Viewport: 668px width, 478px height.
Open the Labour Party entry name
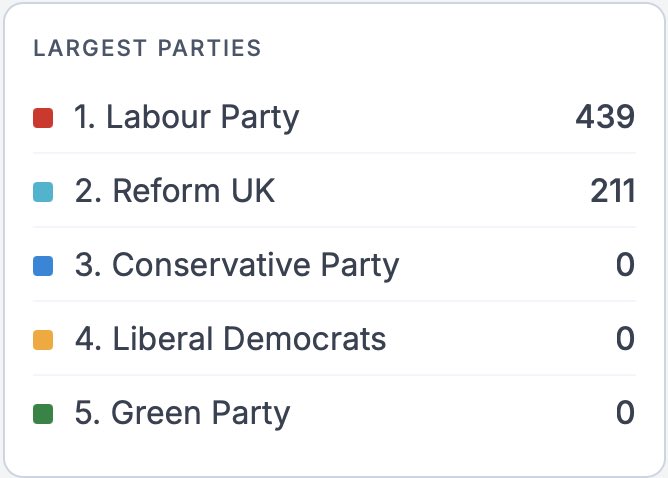pyautogui.click(x=202, y=118)
